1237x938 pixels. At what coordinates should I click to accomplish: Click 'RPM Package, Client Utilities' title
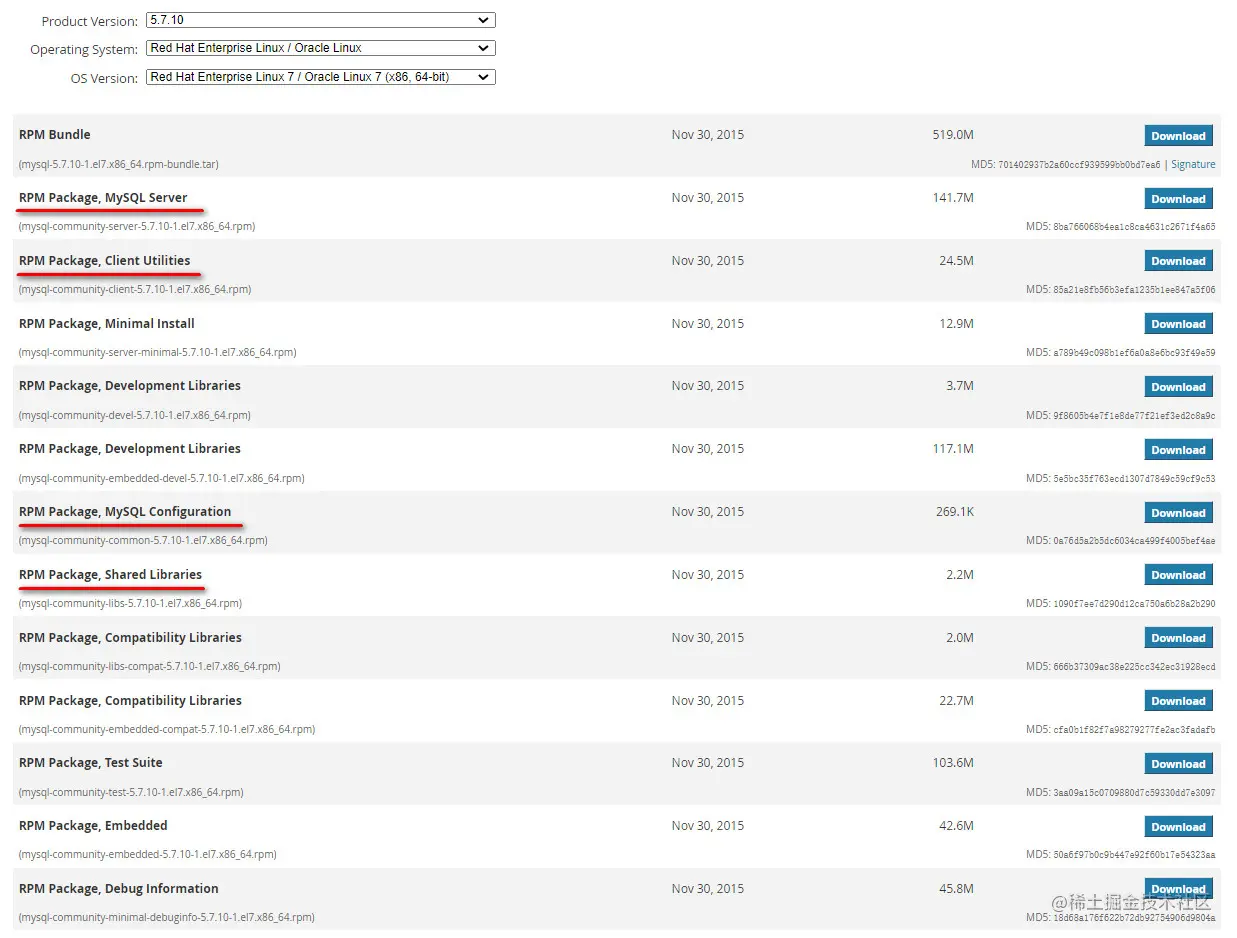(x=104, y=261)
